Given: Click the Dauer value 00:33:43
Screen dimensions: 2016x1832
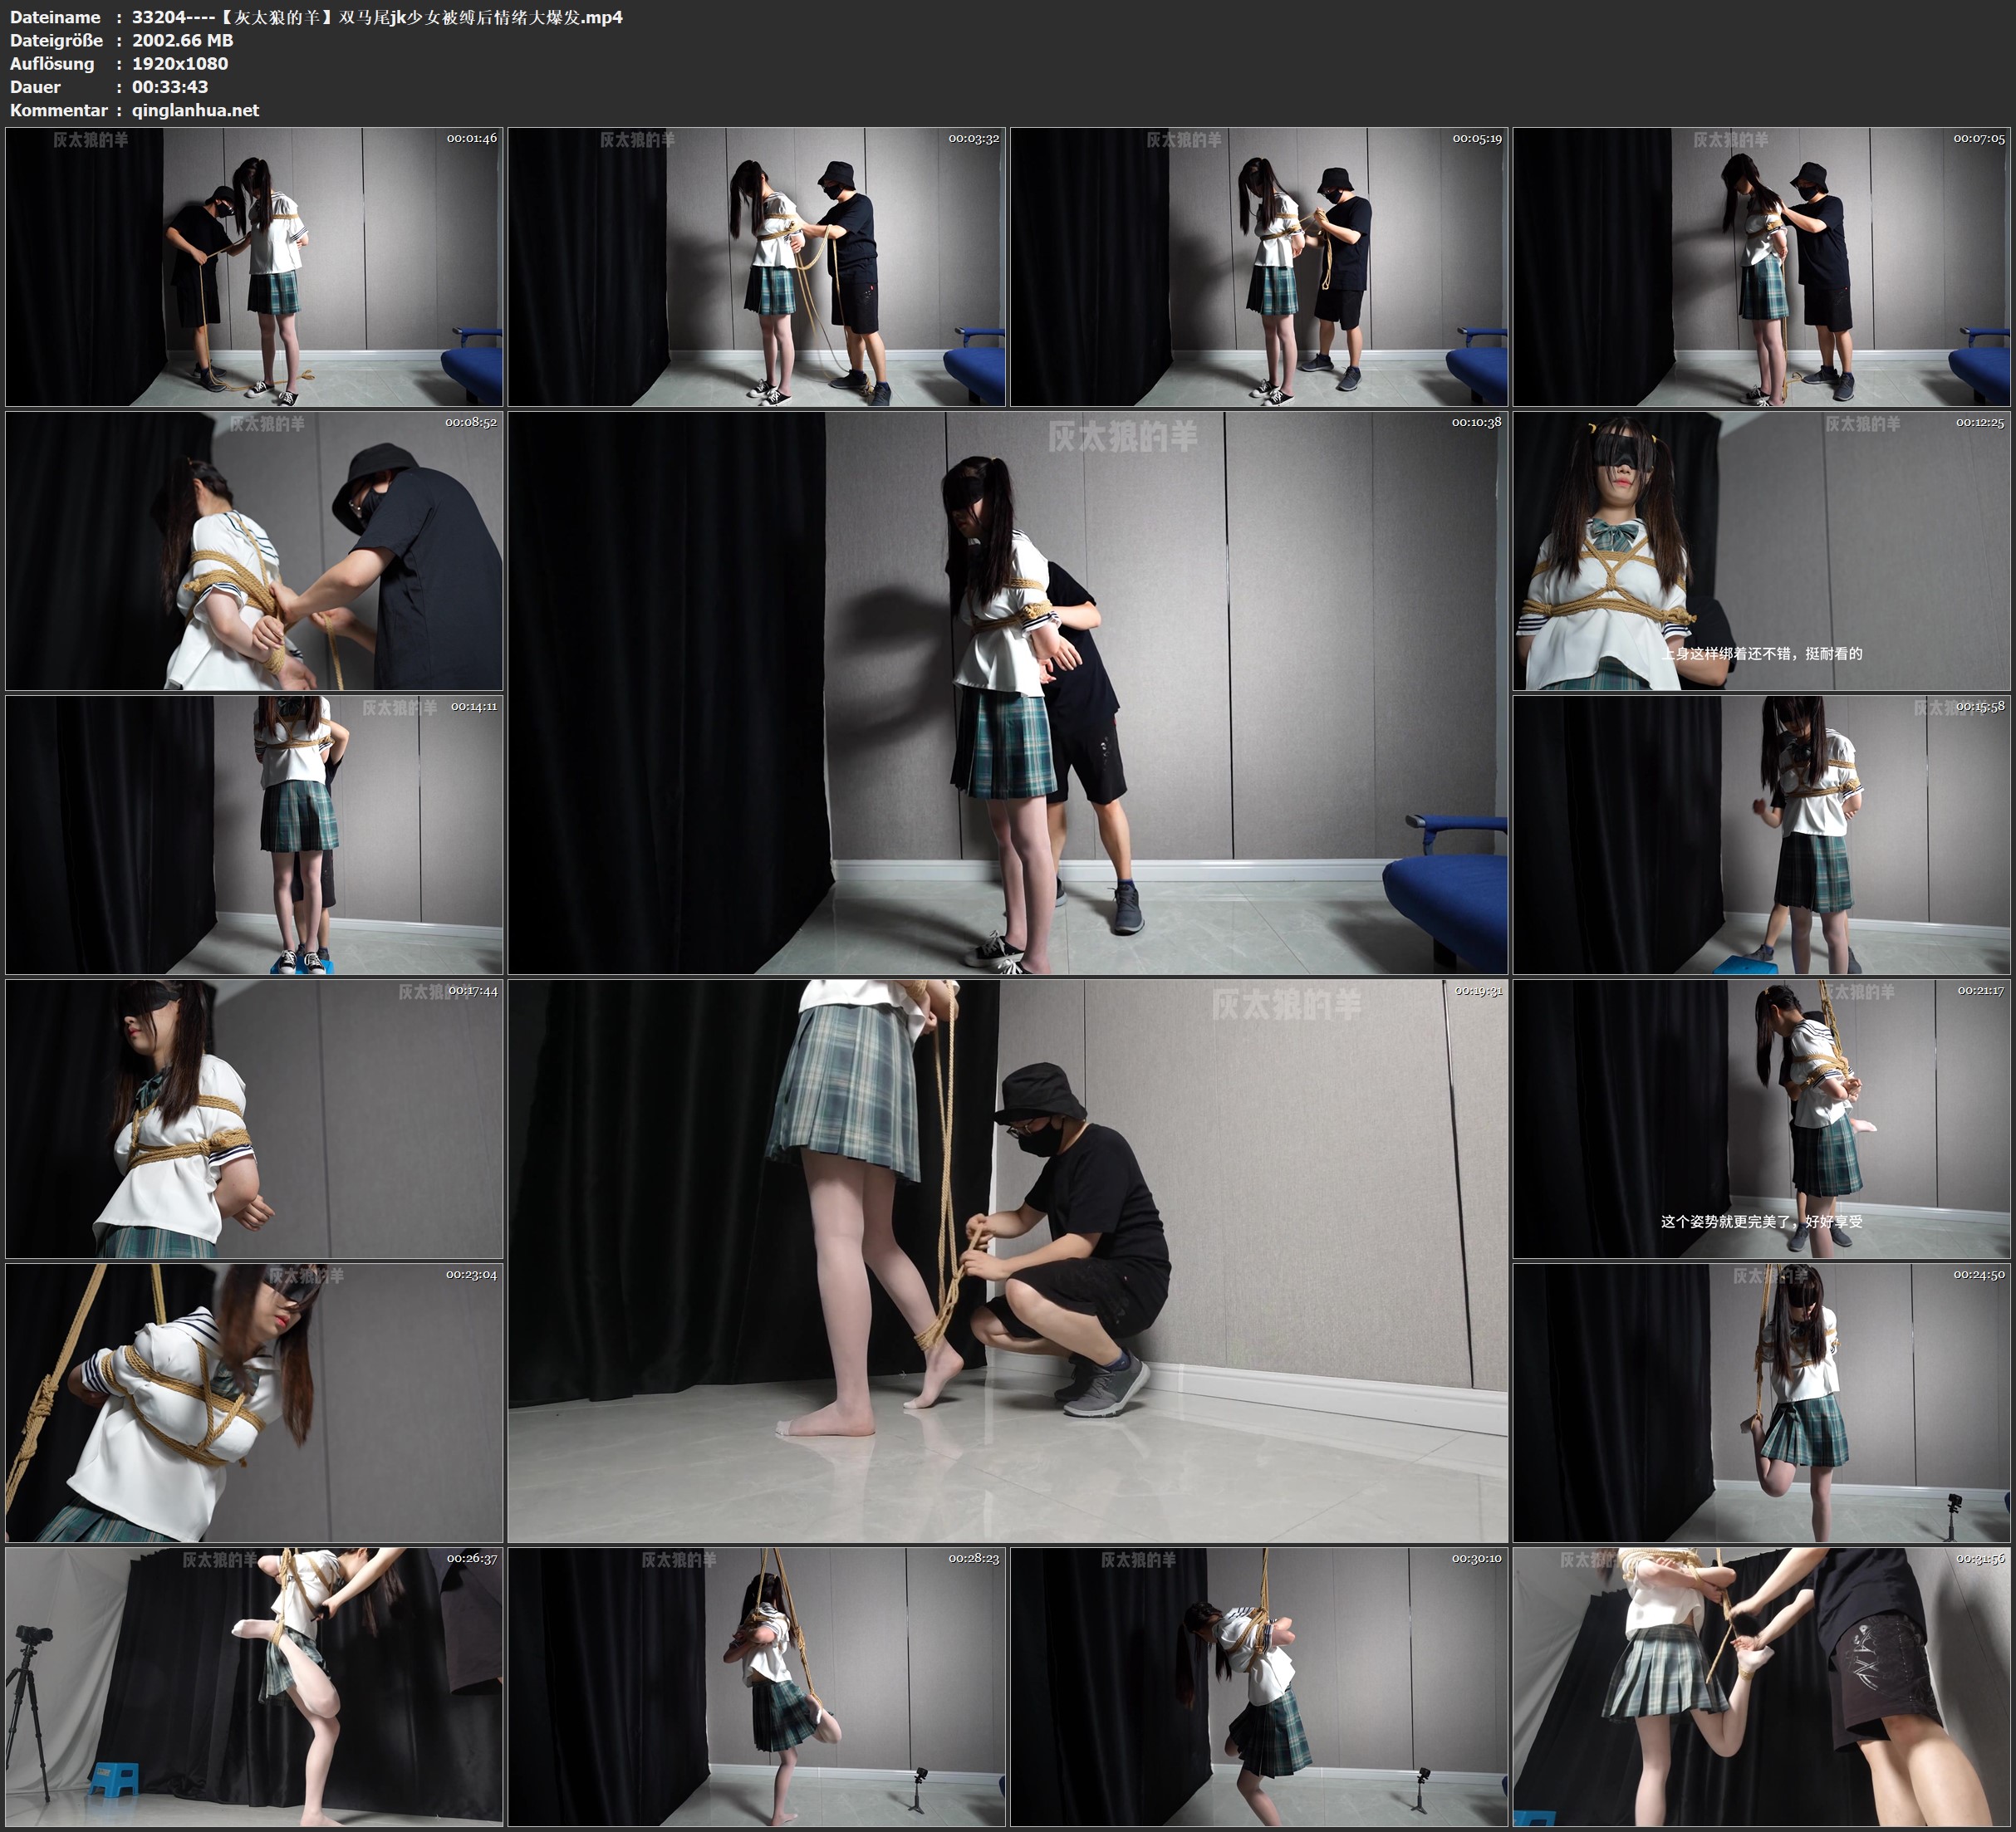Looking at the screenshot, I should [x=170, y=87].
